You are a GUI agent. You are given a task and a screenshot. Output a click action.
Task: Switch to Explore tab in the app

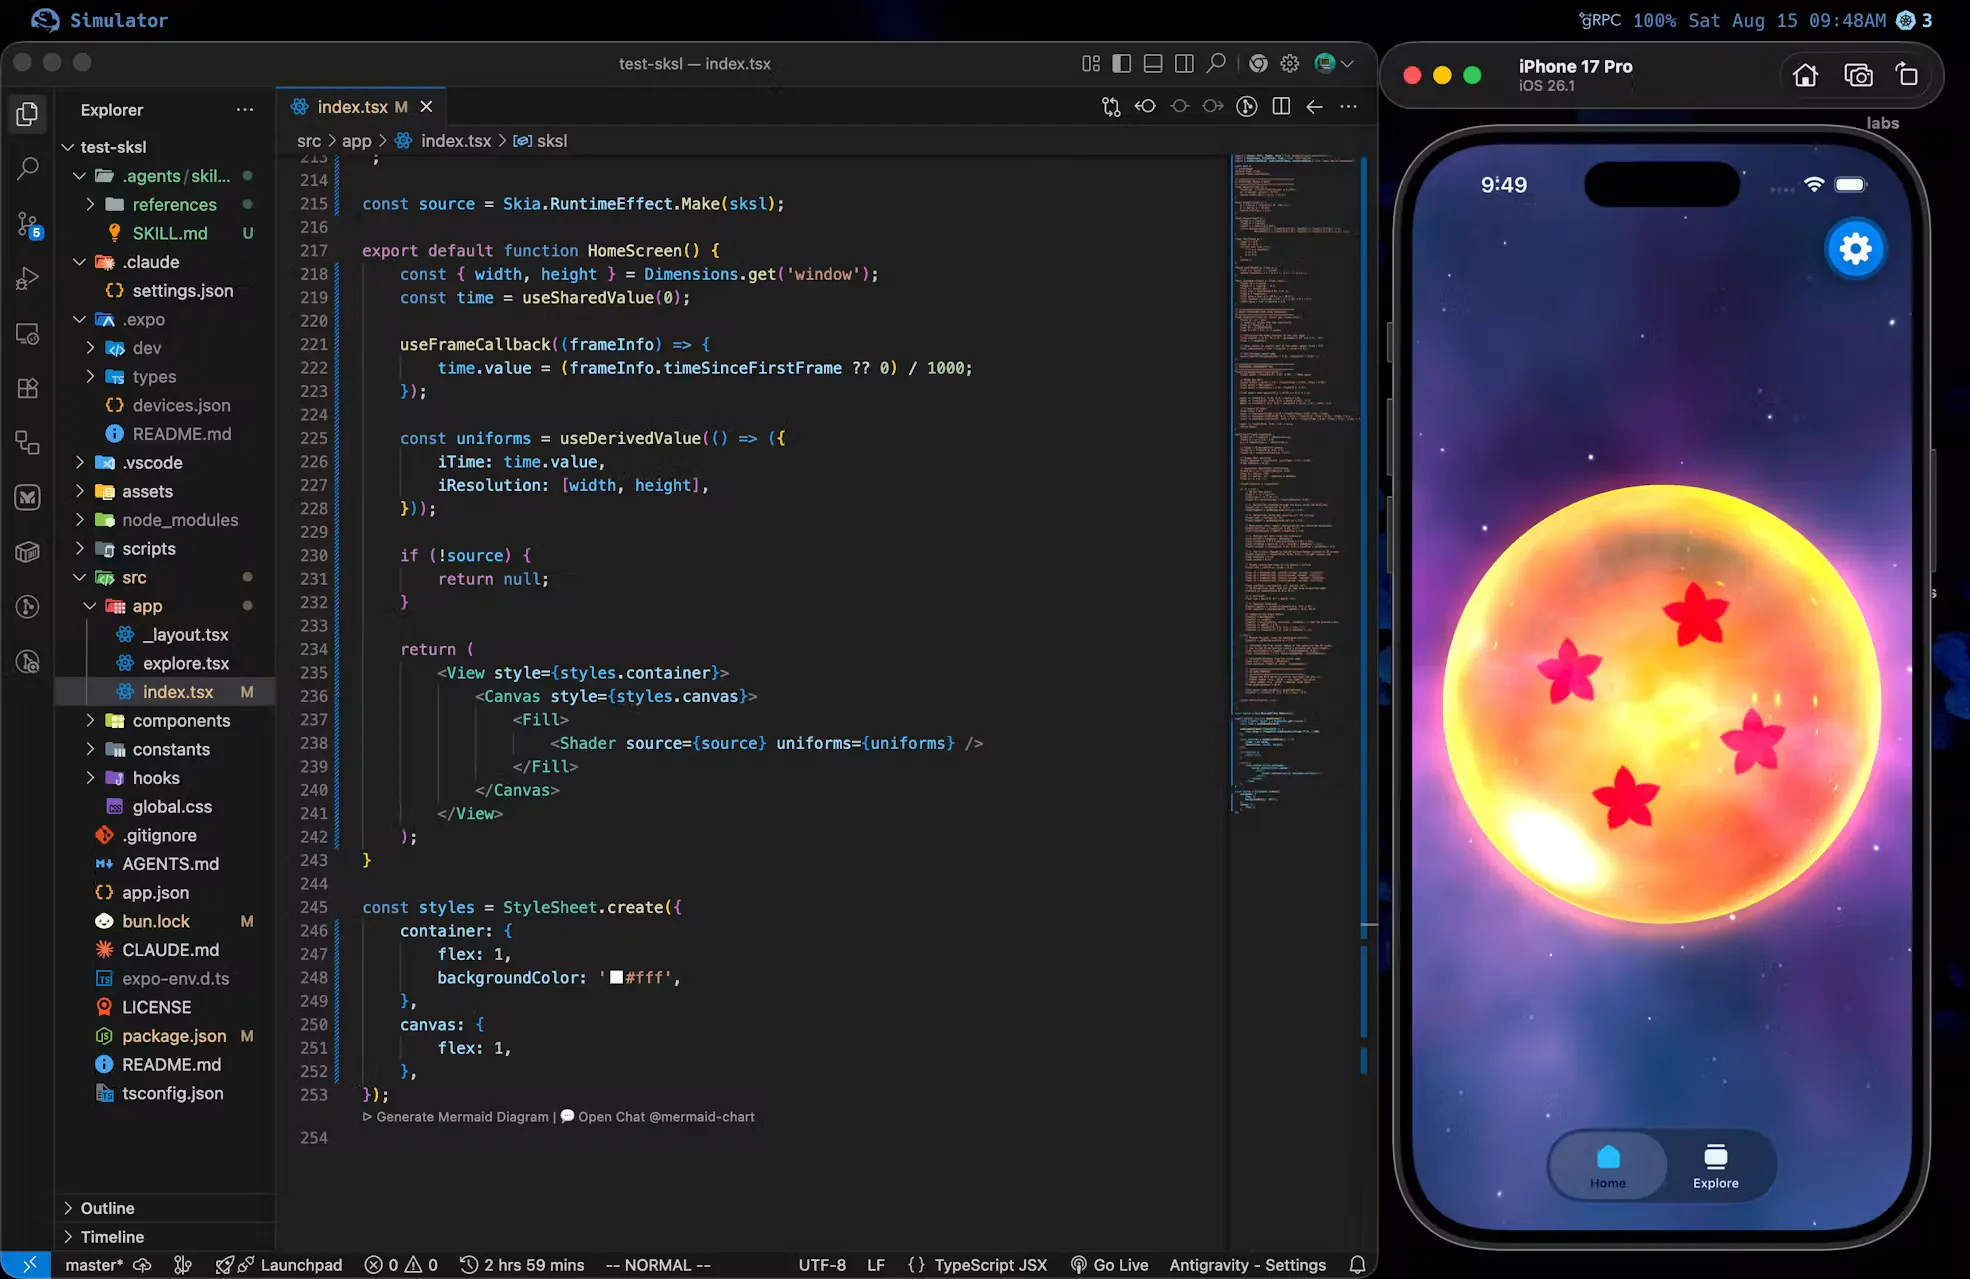tap(1716, 1166)
